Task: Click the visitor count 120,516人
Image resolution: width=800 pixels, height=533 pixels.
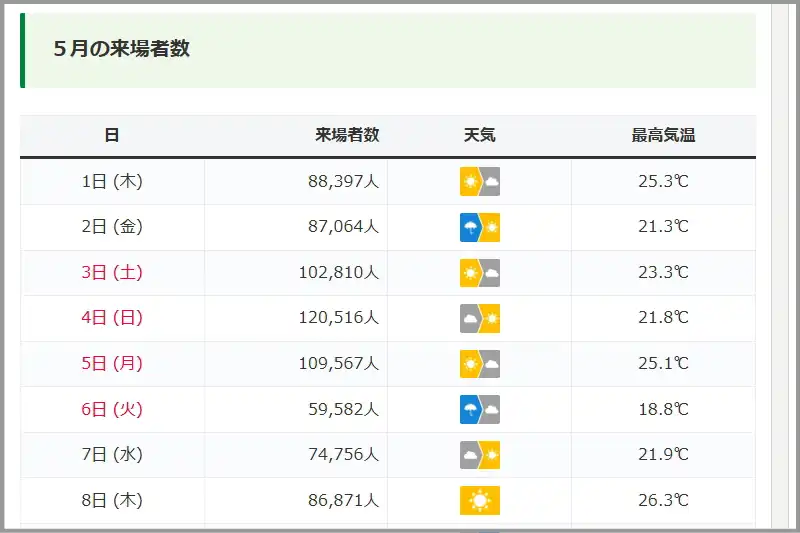Action: point(339,318)
